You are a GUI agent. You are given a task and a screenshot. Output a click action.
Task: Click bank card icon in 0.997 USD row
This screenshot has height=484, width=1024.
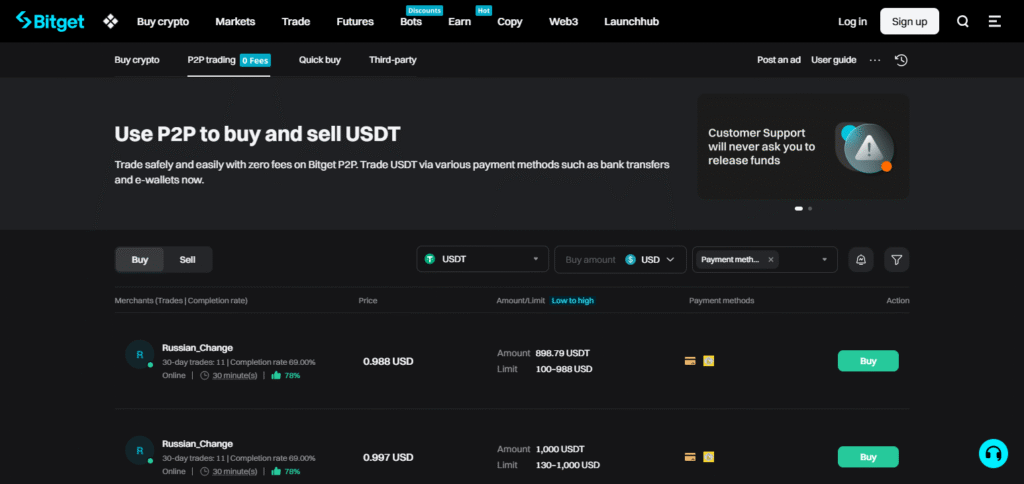(x=690, y=457)
